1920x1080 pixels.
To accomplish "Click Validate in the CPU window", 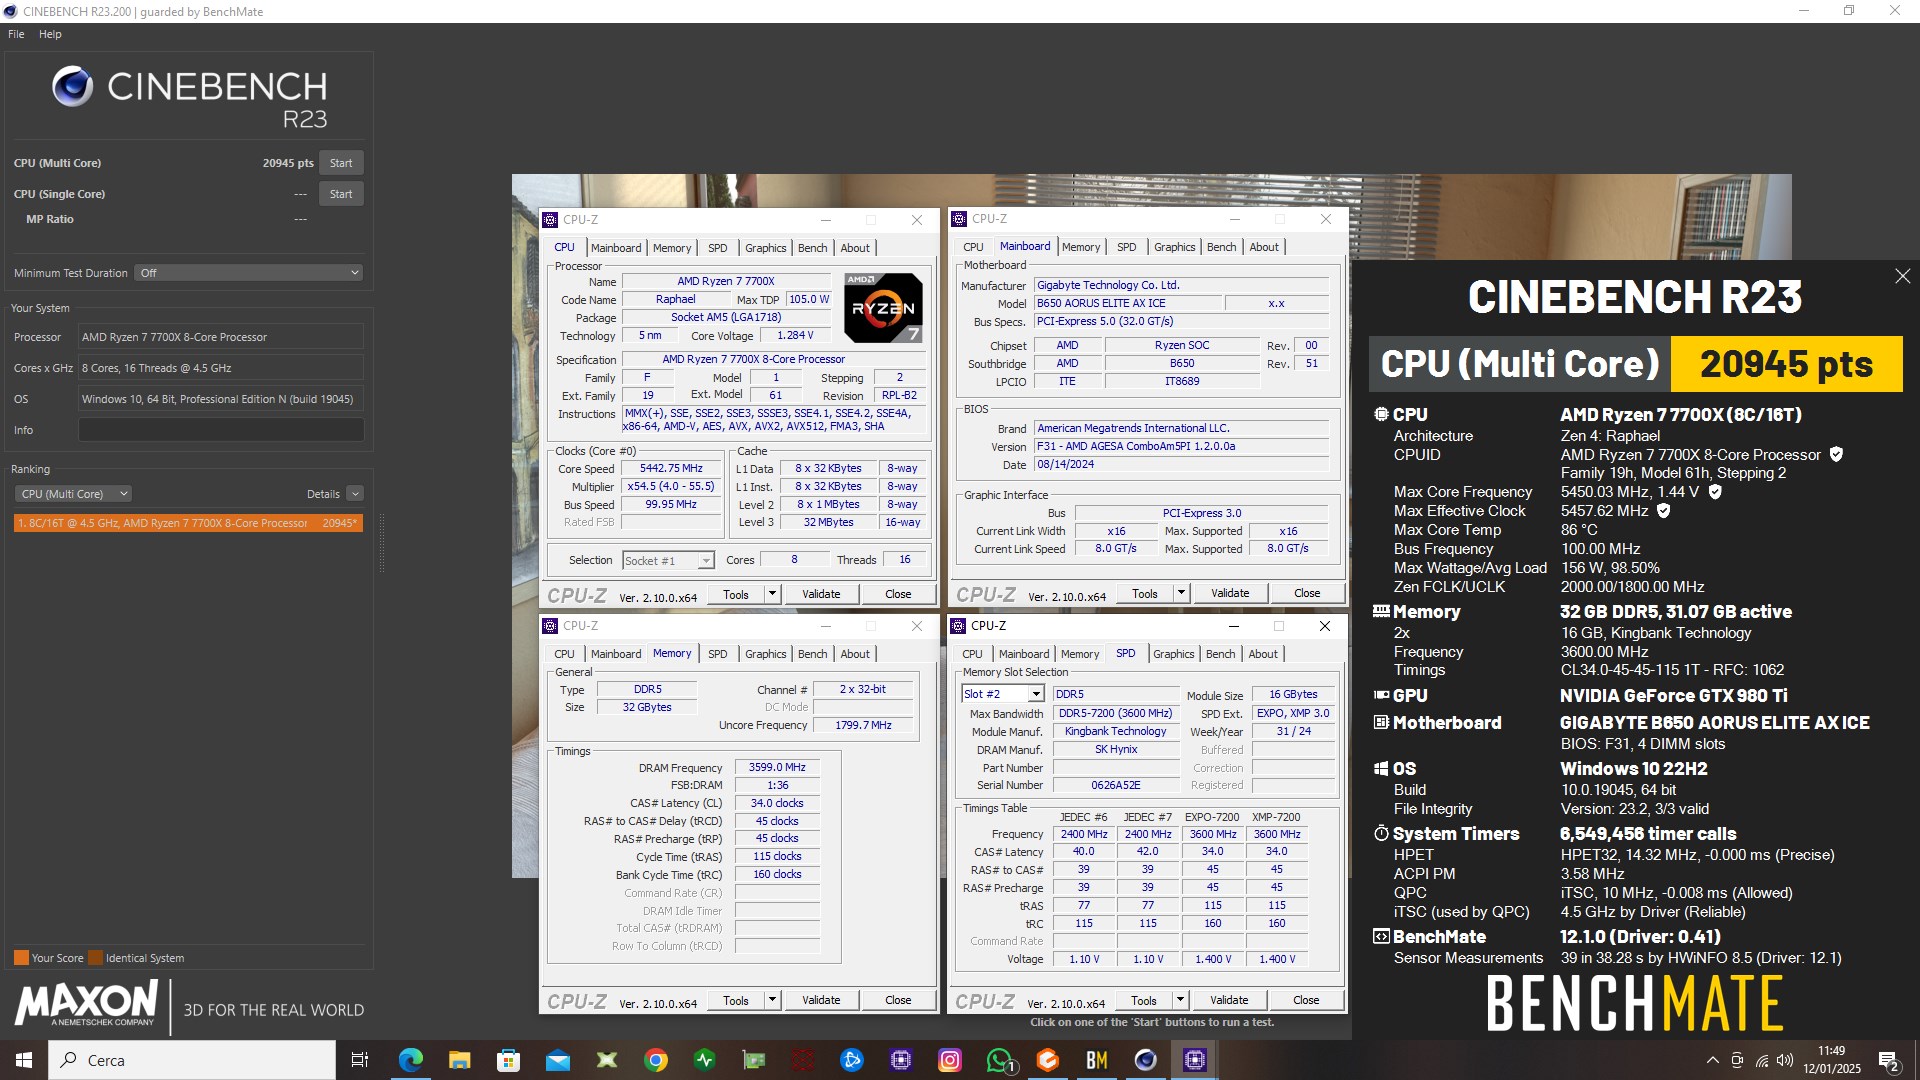I will coord(821,594).
